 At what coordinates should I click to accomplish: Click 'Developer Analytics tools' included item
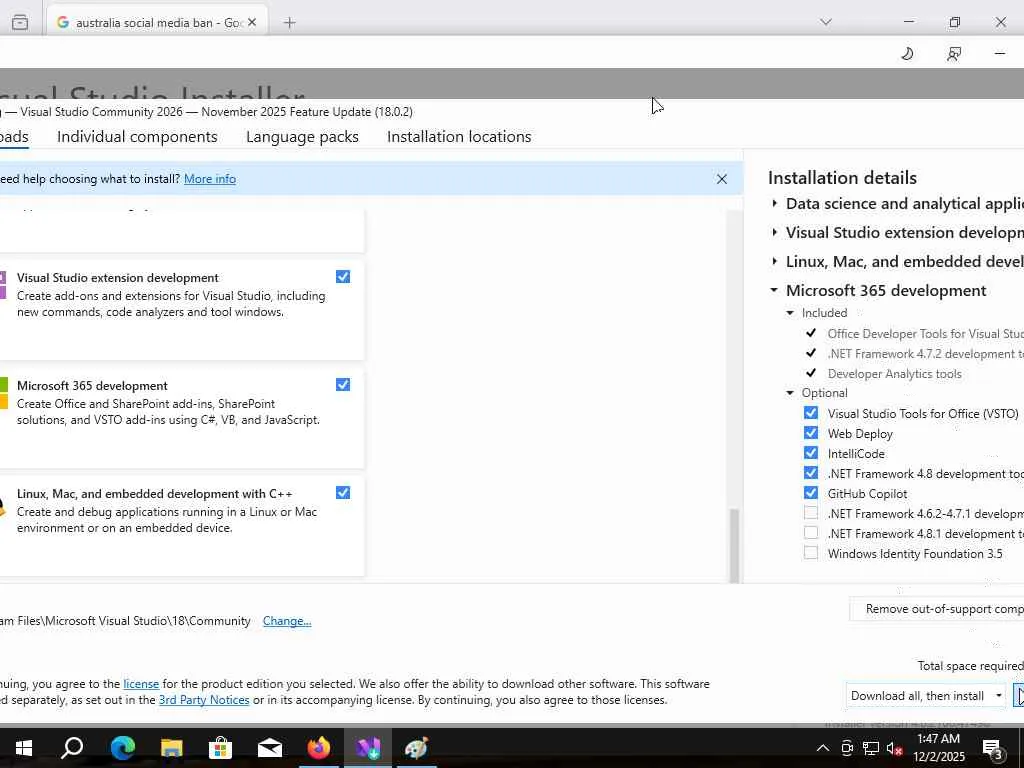(x=894, y=374)
